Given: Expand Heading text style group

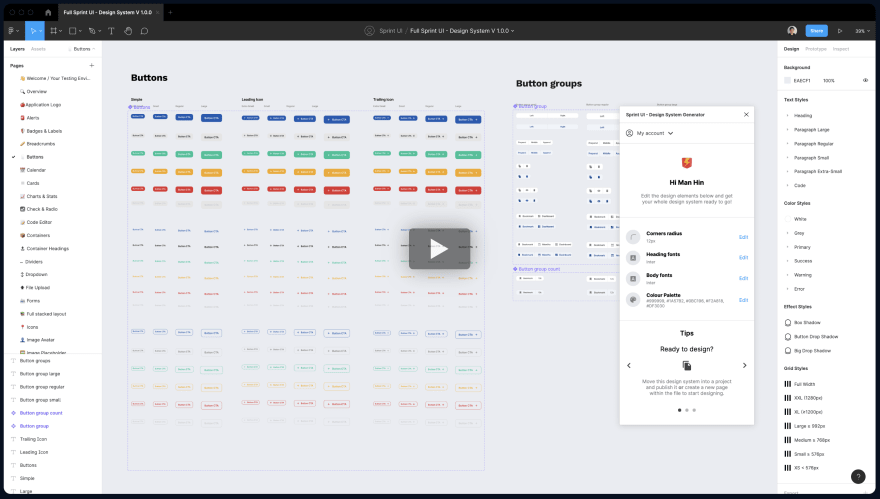Looking at the screenshot, I should pyautogui.click(x=787, y=116).
